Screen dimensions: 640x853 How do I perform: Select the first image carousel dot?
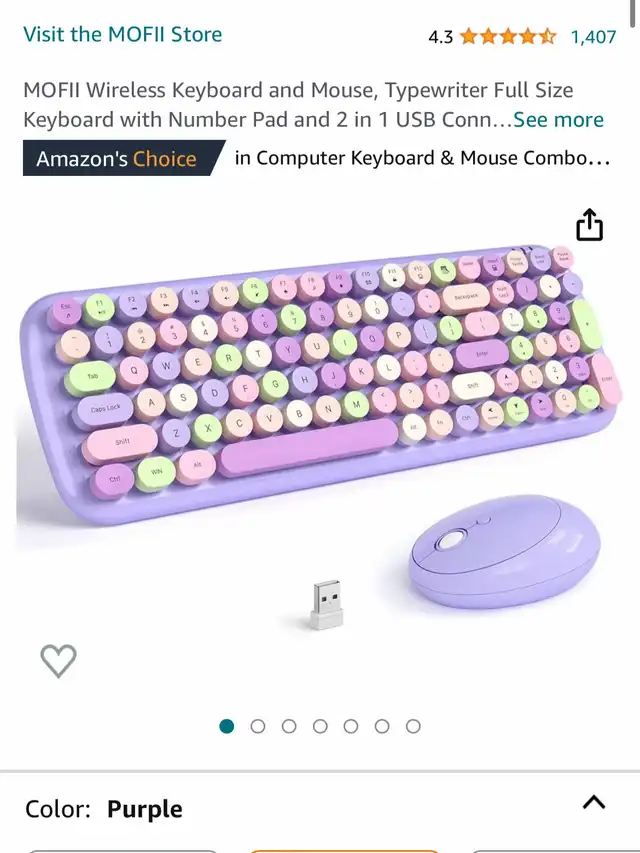pyautogui.click(x=226, y=726)
